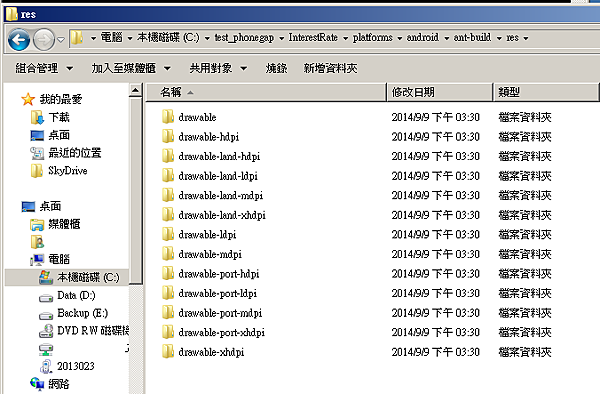Click the user folder icon below 媒體櫃
This screenshot has width=600, height=394.
click(x=37, y=242)
